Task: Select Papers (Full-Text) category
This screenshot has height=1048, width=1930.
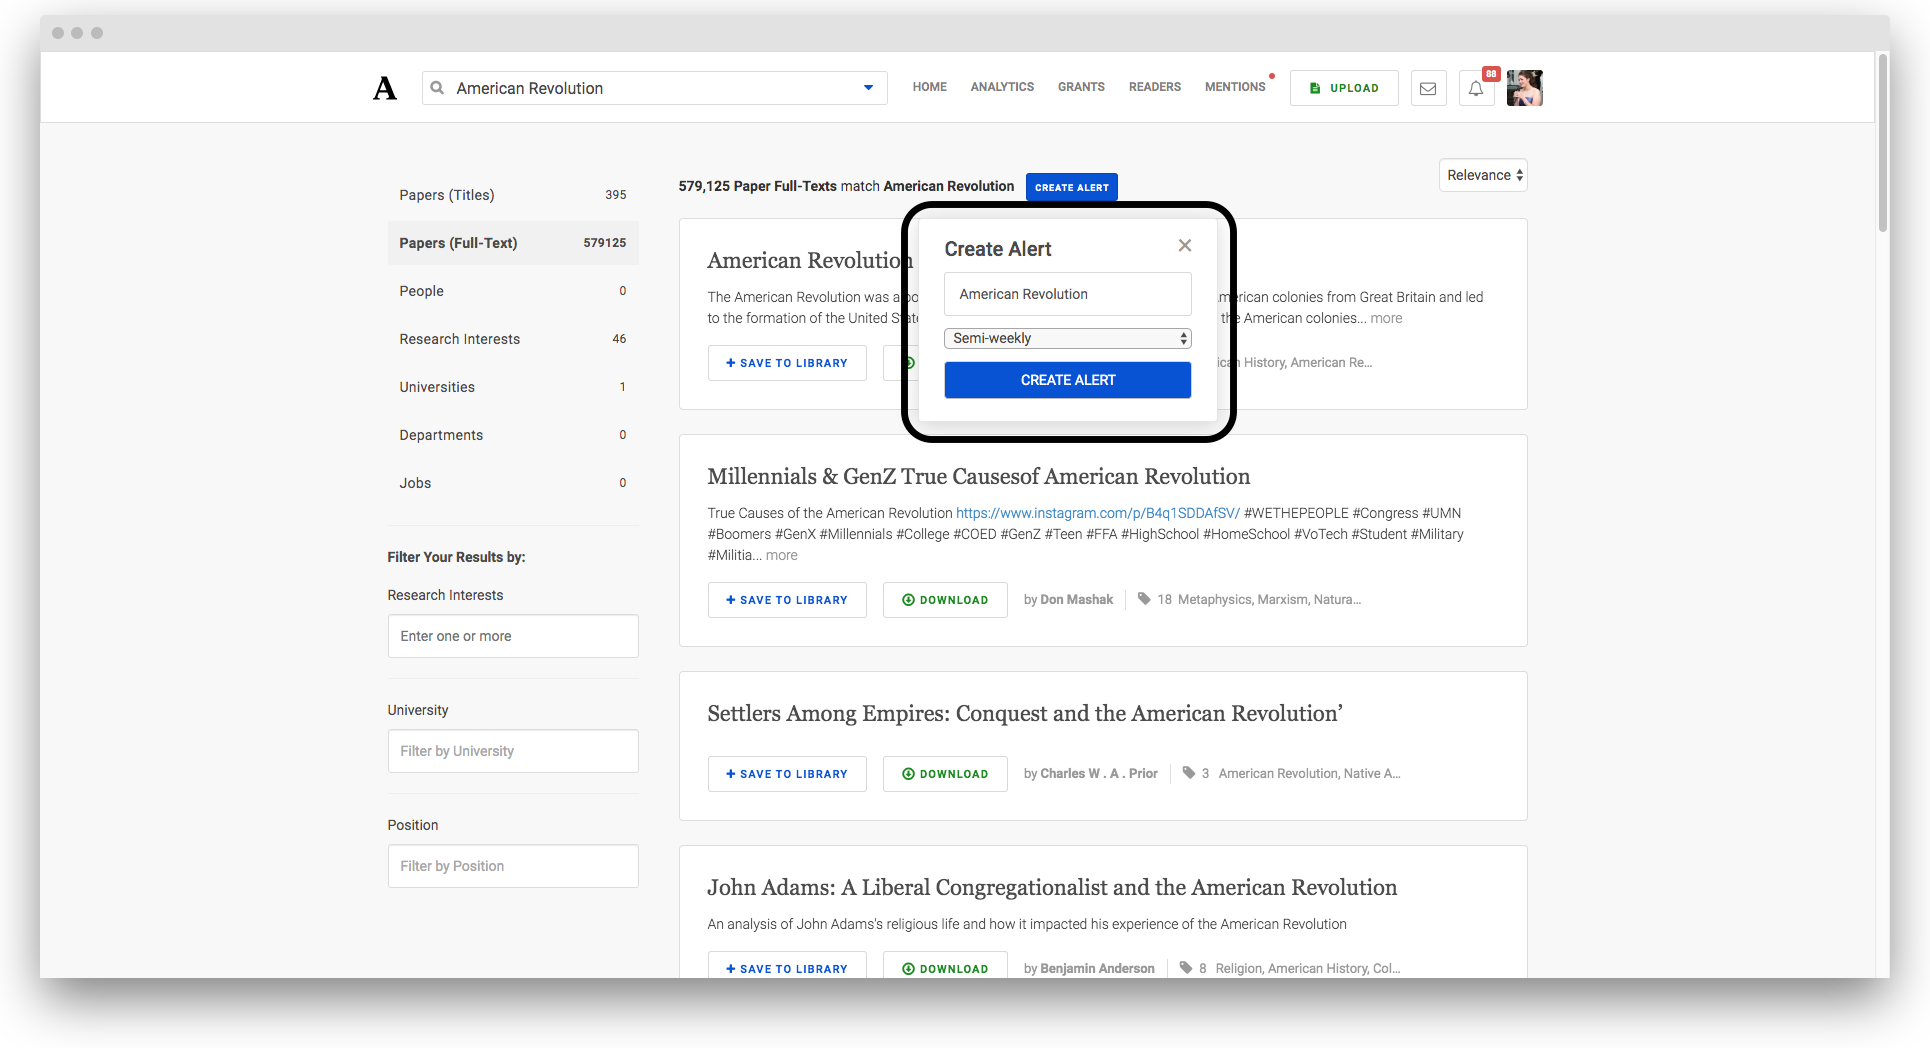Action: (x=513, y=243)
